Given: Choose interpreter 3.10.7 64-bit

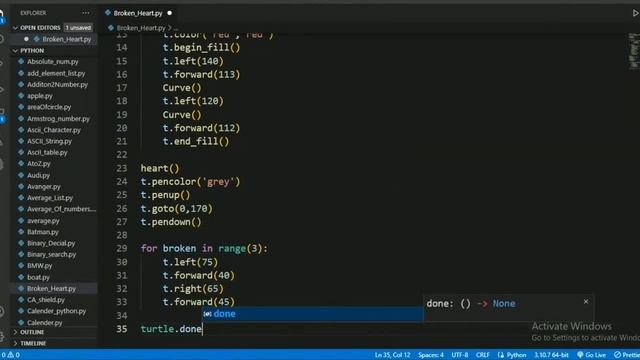Looking at the screenshot, I should pyautogui.click(x=551, y=355).
